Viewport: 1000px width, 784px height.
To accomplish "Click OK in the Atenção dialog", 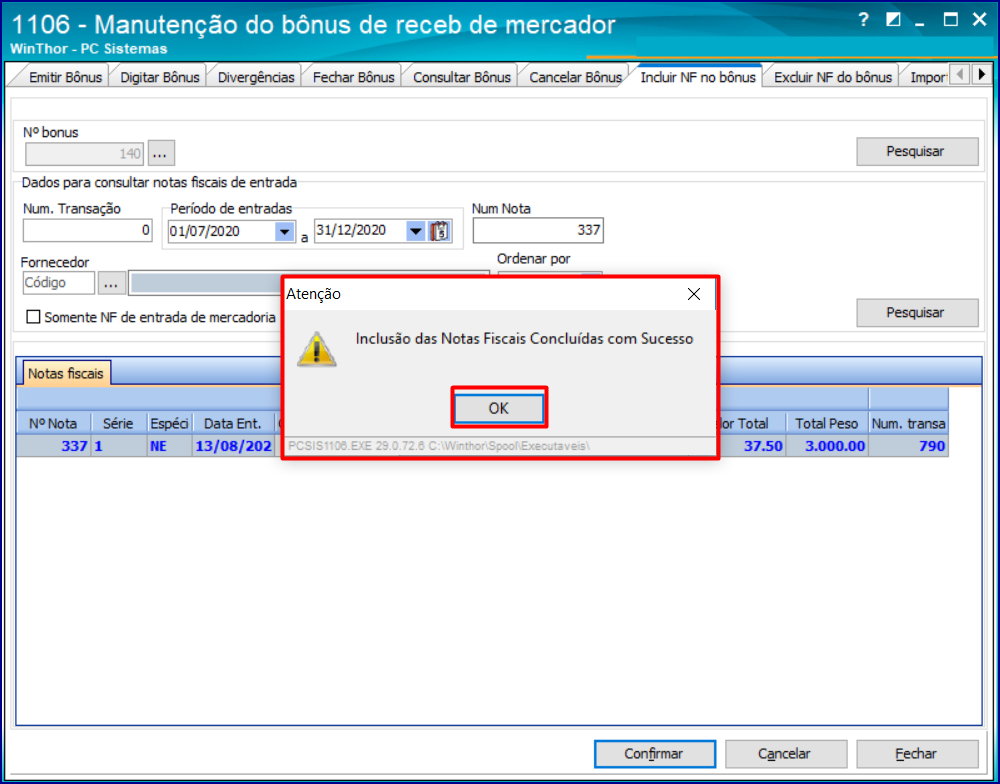I will coord(499,408).
